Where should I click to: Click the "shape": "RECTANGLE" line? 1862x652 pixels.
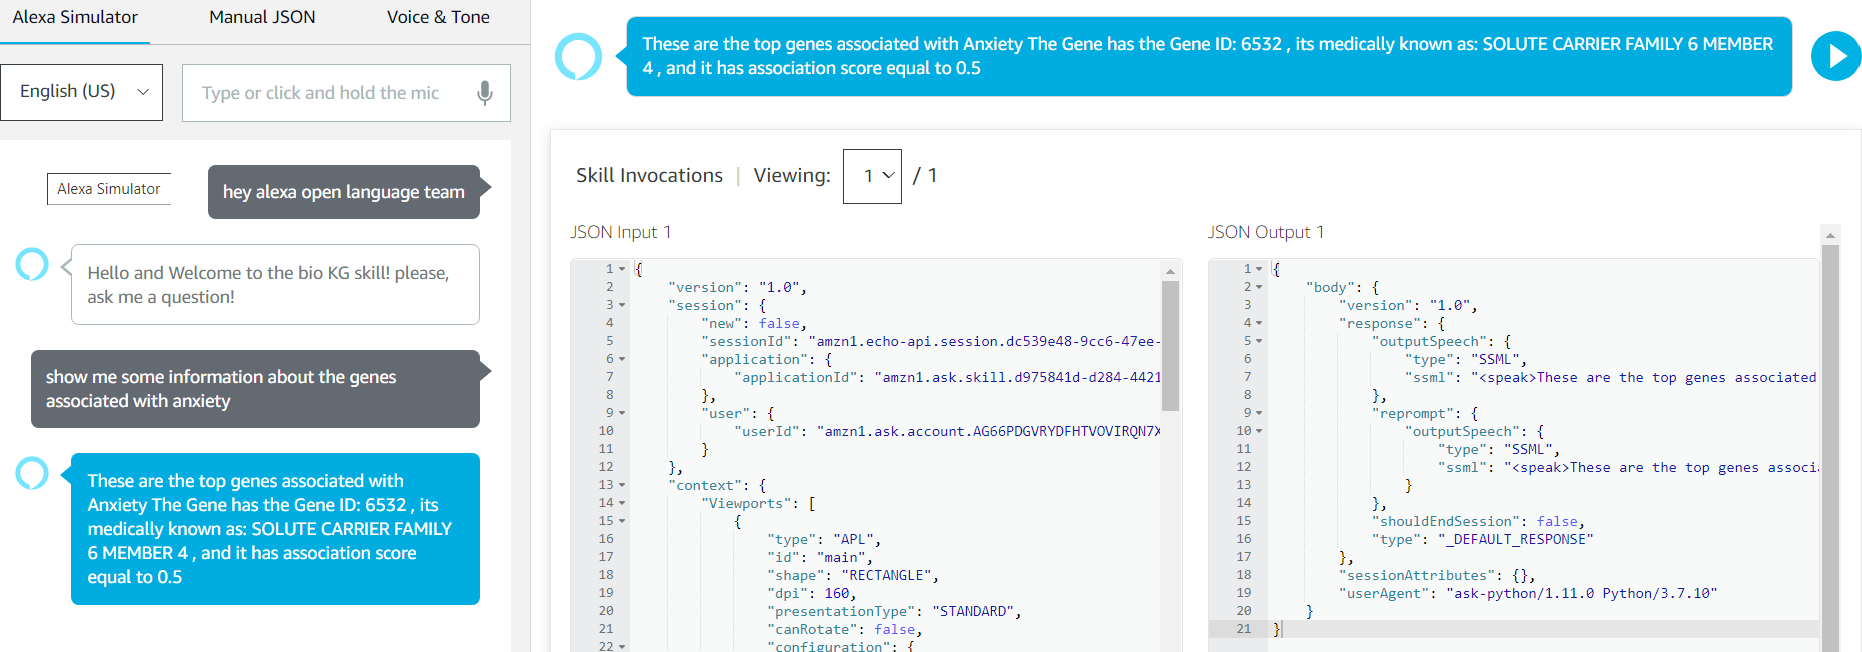[x=853, y=575]
